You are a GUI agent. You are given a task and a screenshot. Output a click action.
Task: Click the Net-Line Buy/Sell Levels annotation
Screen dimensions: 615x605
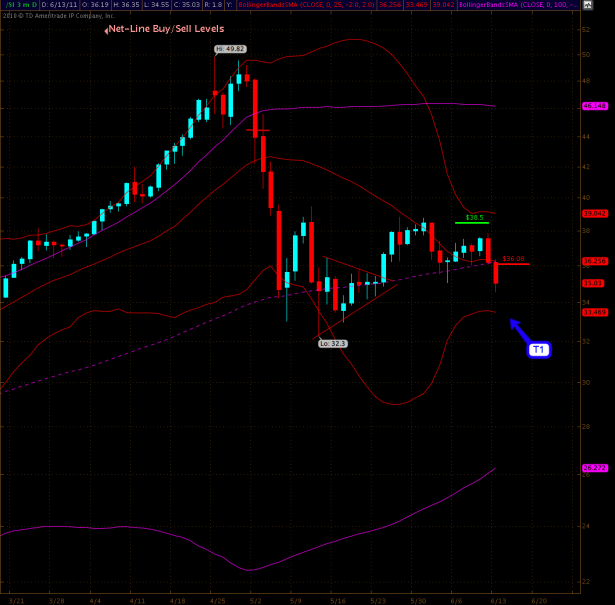click(166, 29)
